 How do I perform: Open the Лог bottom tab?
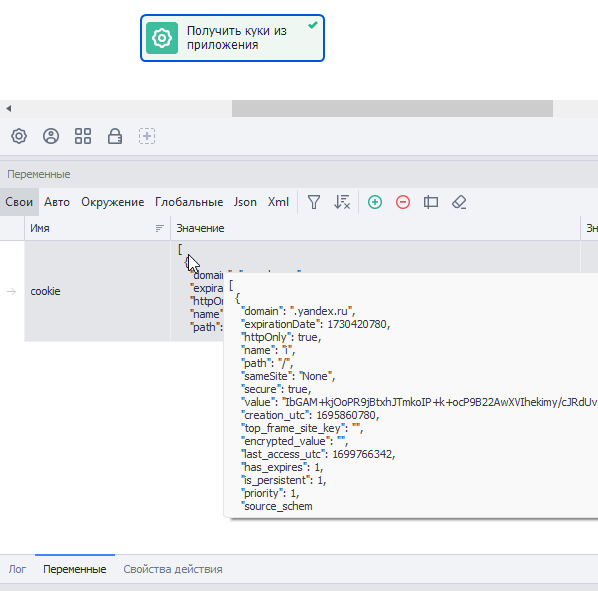[17, 569]
